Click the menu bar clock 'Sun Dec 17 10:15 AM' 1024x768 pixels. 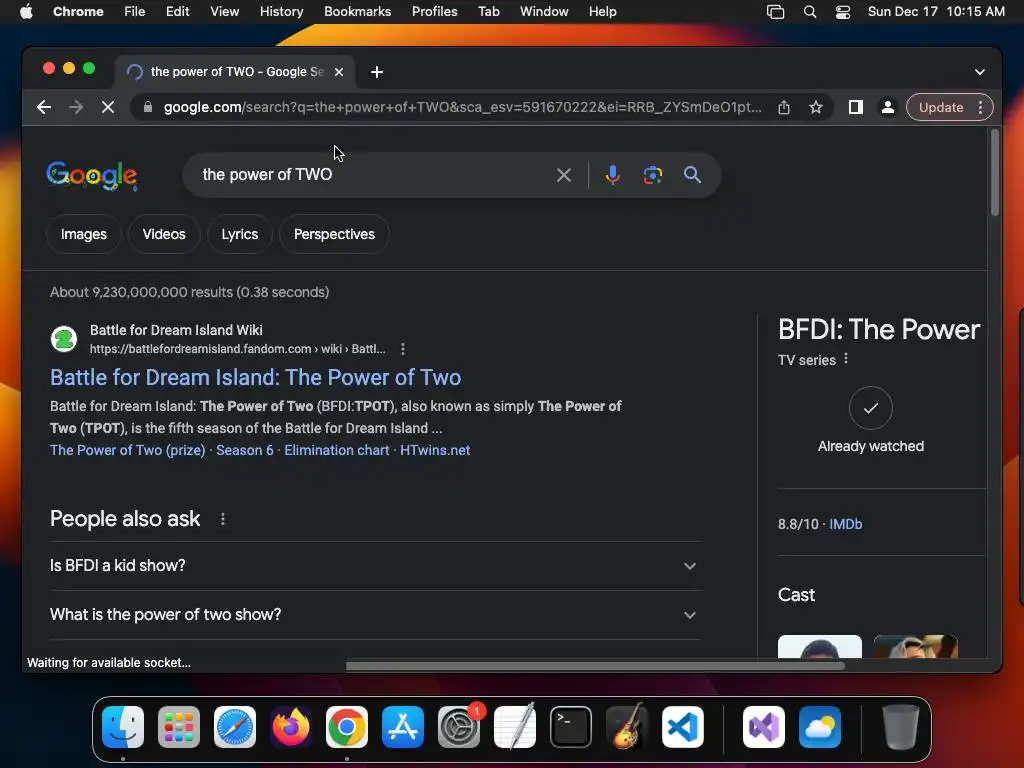coord(936,12)
